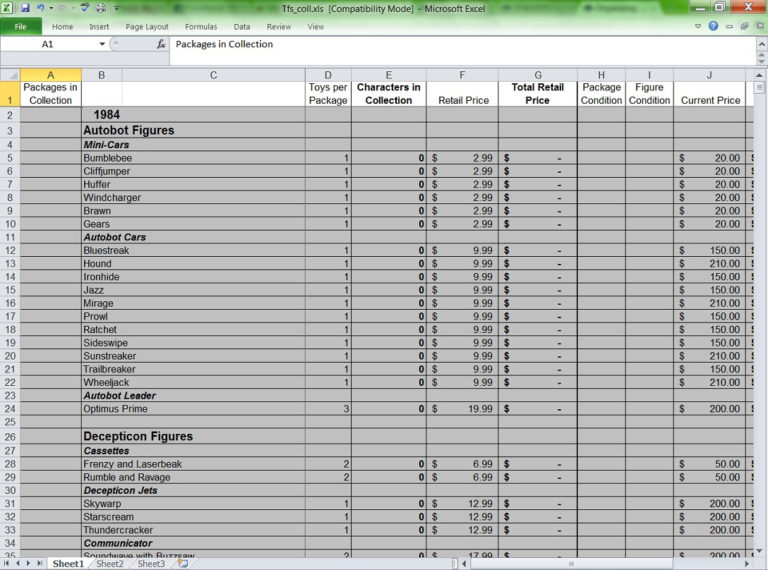Click in the formula bar text
The height and width of the screenshot is (570, 768).
(224, 44)
